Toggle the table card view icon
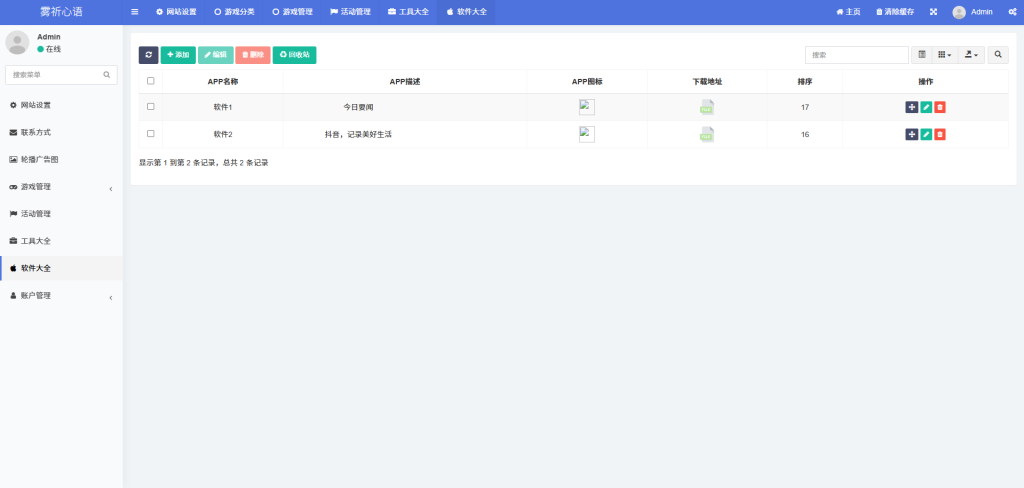The image size is (1024, 488). [x=921, y=55]
